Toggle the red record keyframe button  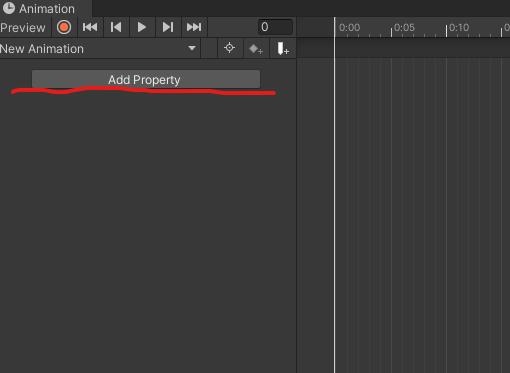tap(64, 27)
